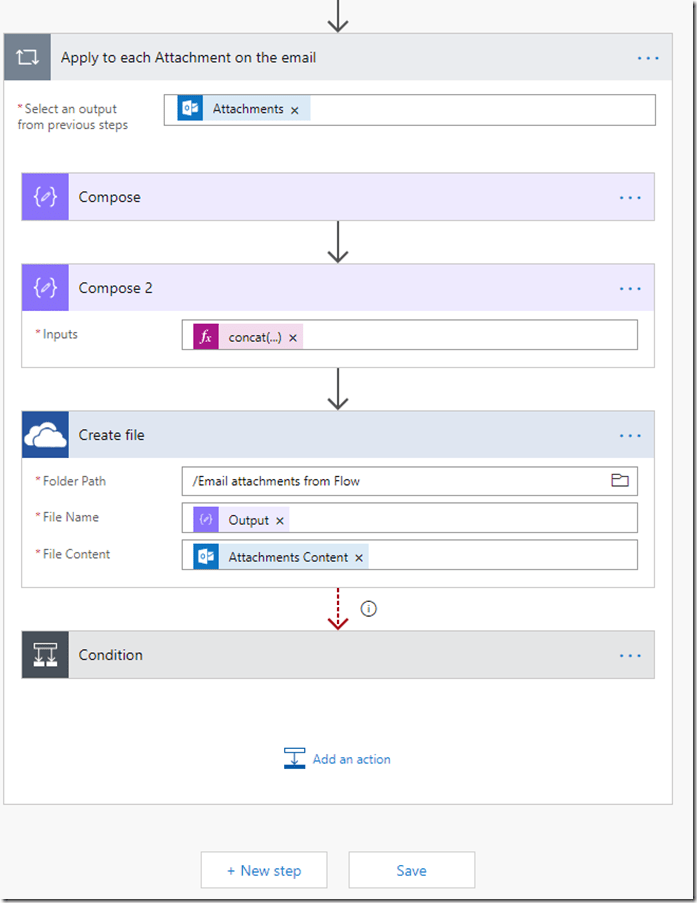Open the Compose 2 ellipsis menu

[x=630, y=289]
